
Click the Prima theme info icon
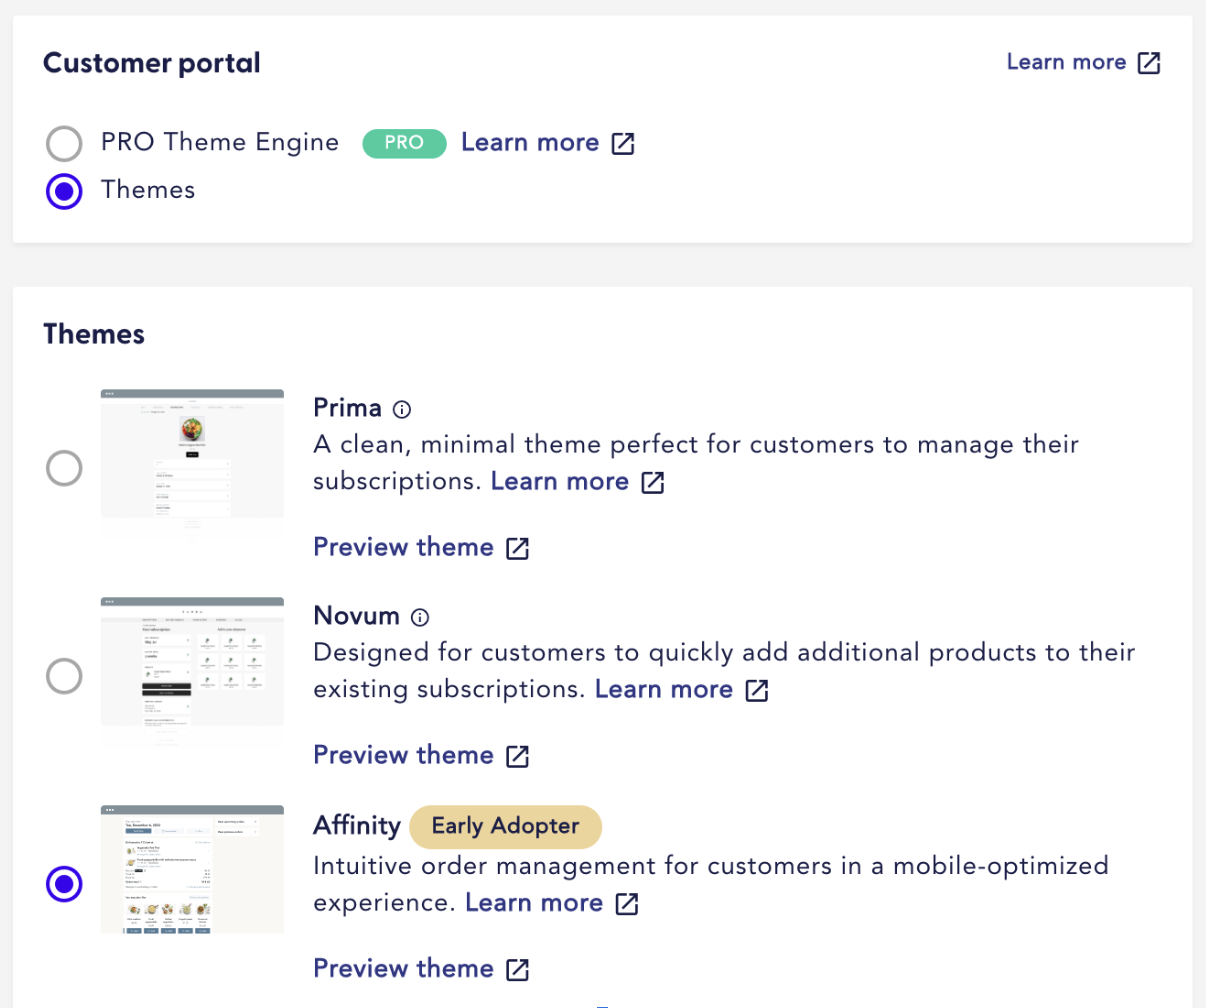[402, 409]
